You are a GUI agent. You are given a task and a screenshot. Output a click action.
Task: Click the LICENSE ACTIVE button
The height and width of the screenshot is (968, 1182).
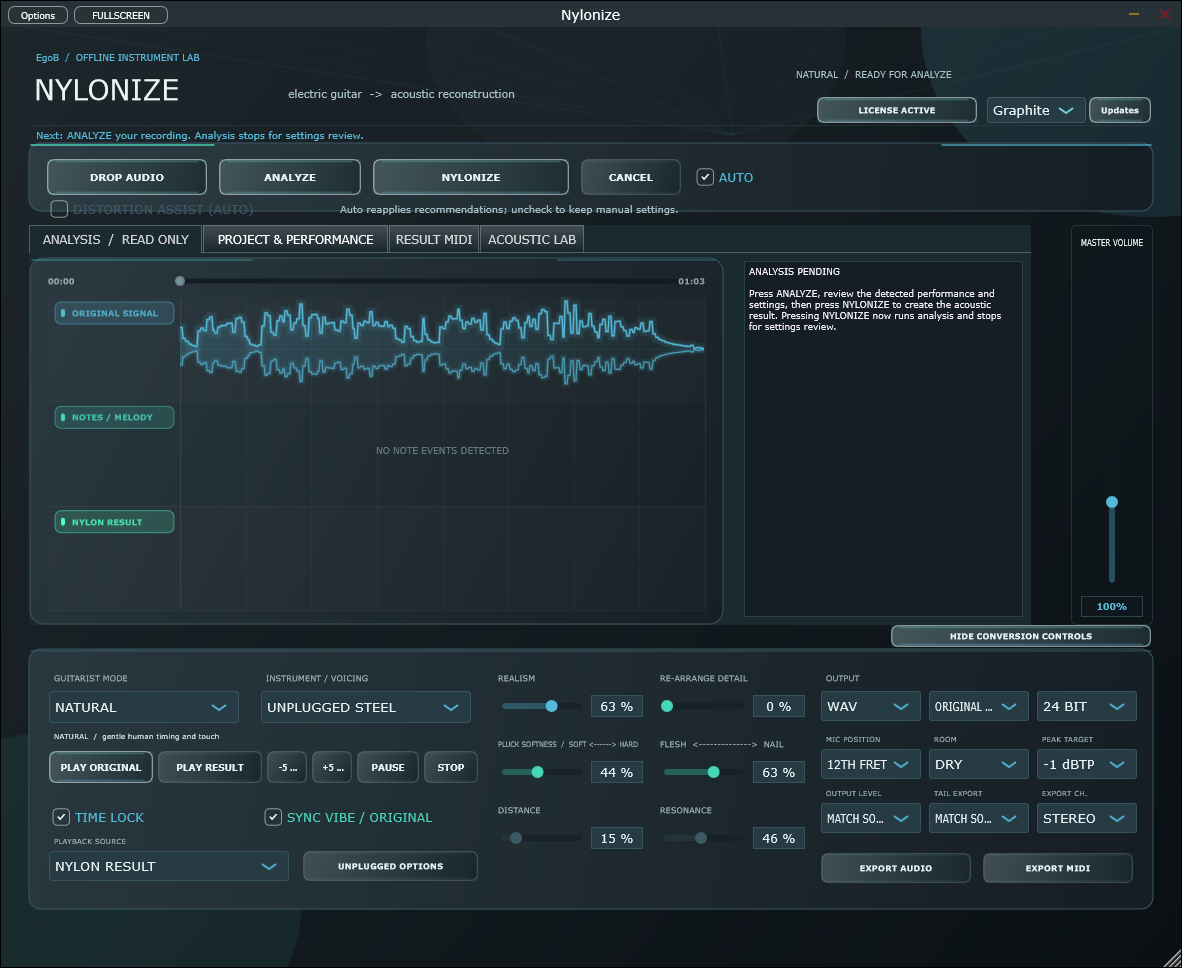click(897, 110)
